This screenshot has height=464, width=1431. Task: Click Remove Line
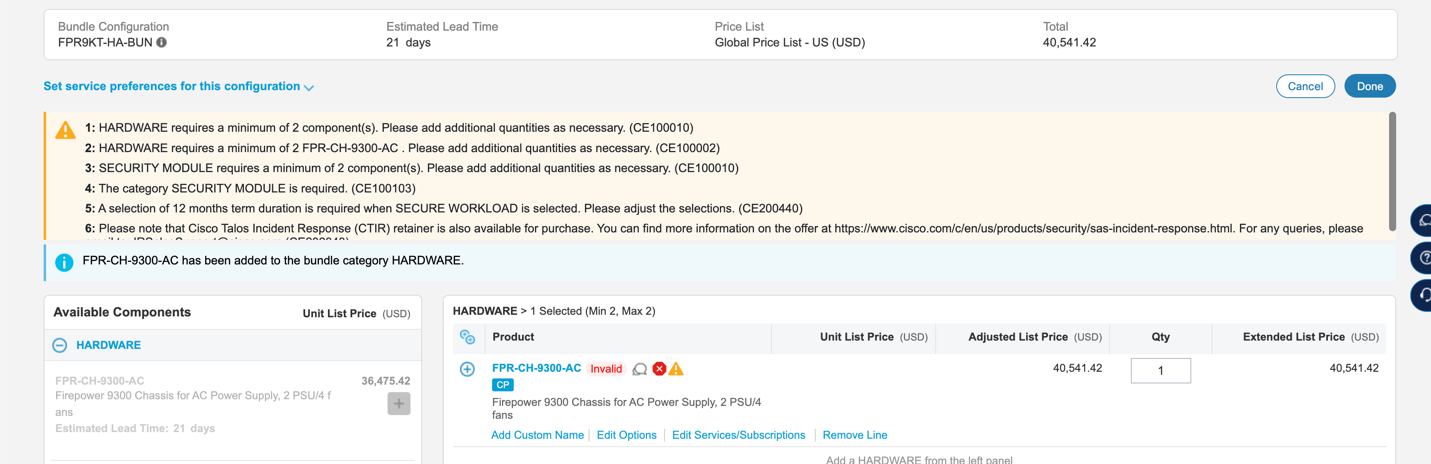pos(855,435)
